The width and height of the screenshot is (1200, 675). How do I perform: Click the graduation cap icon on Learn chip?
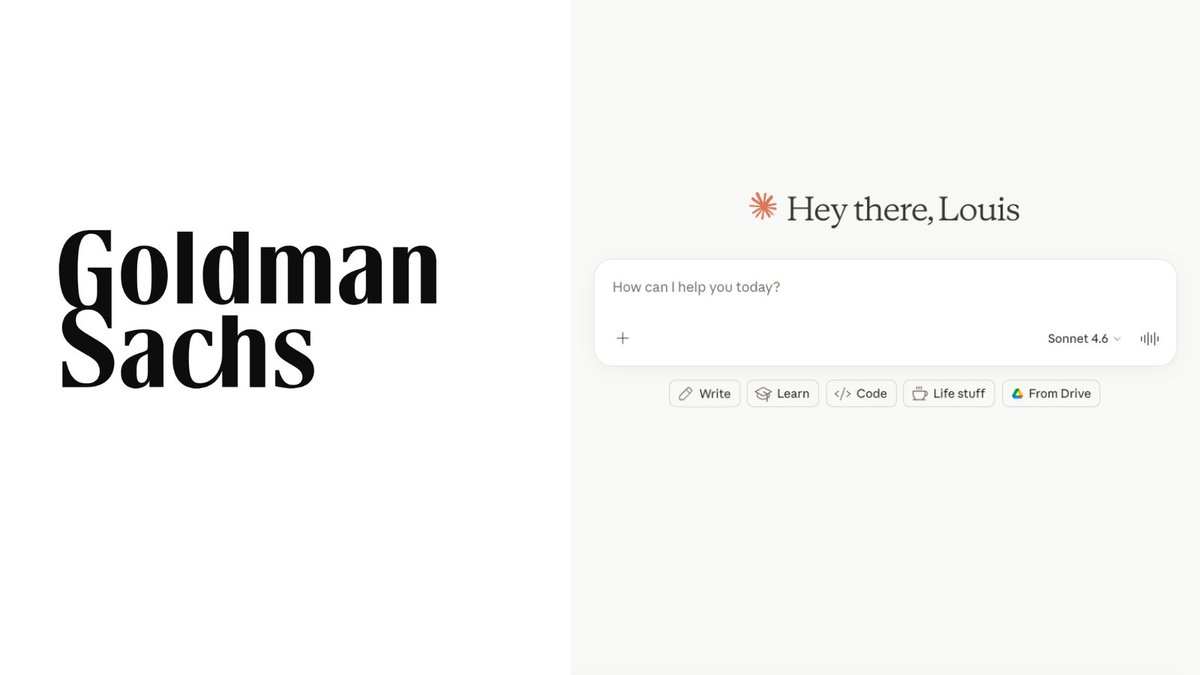click(x=763, y=394)
